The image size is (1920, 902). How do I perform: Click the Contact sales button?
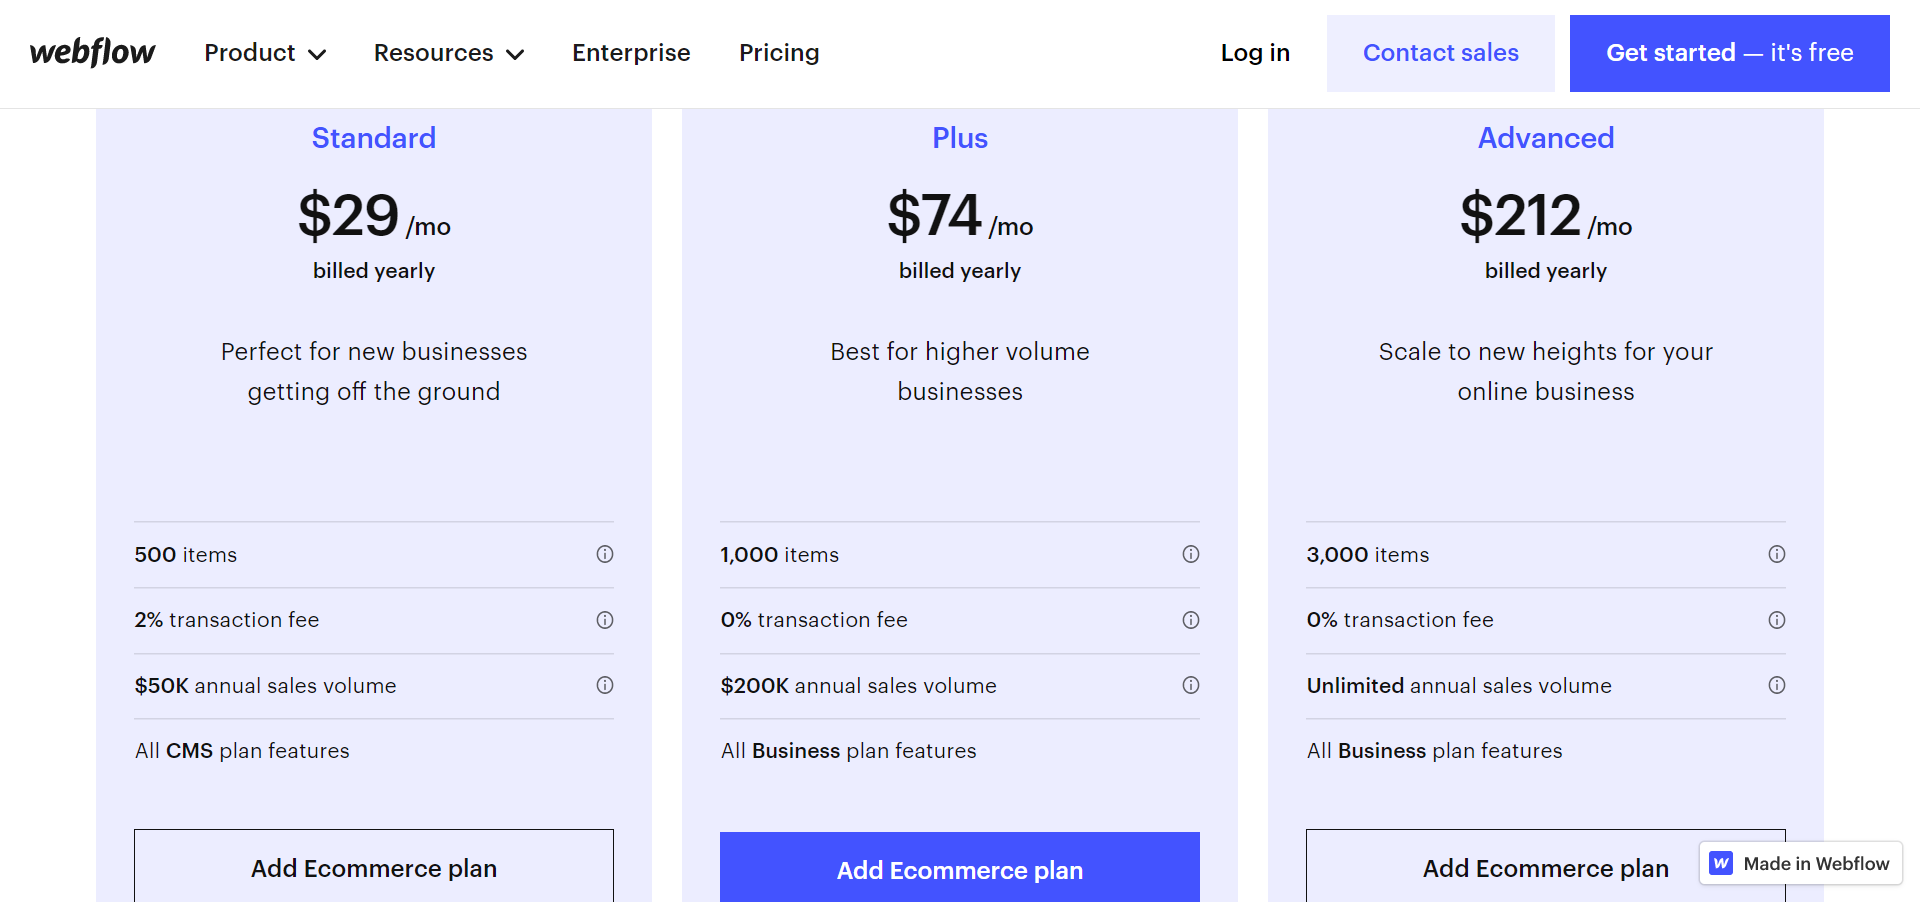1440,53
